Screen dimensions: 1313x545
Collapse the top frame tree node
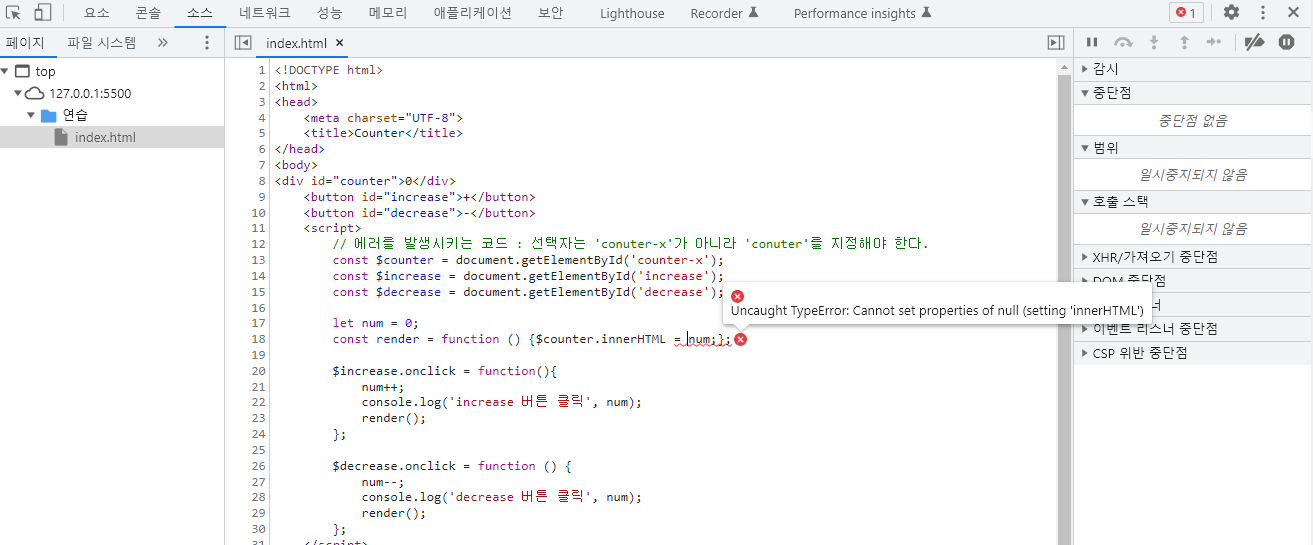pos(6,71)
